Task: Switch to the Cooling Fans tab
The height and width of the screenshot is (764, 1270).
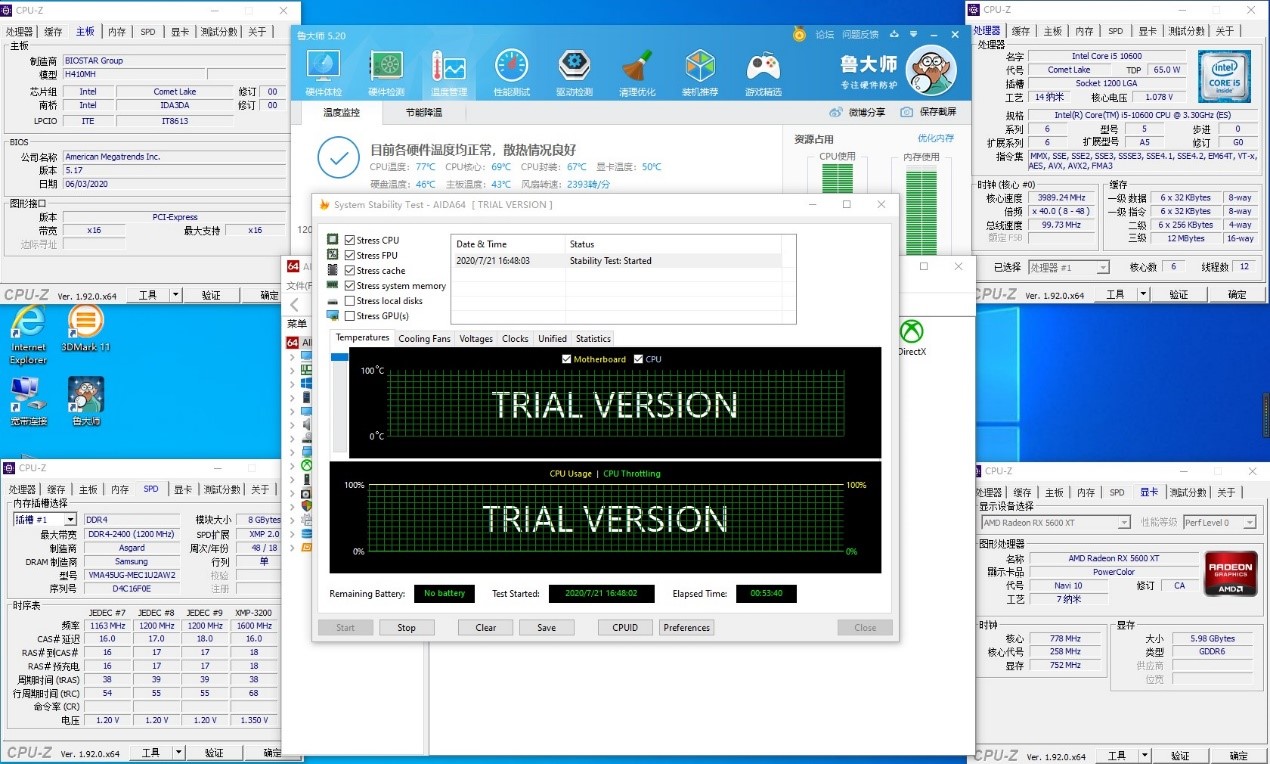Action: pyautogui.click(x=424, y=339)
